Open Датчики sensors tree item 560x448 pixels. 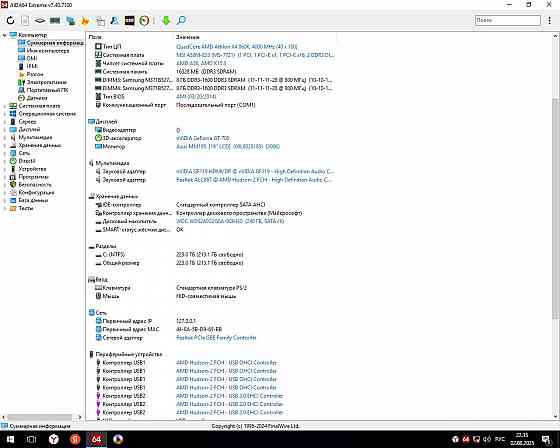pos(37,98)
